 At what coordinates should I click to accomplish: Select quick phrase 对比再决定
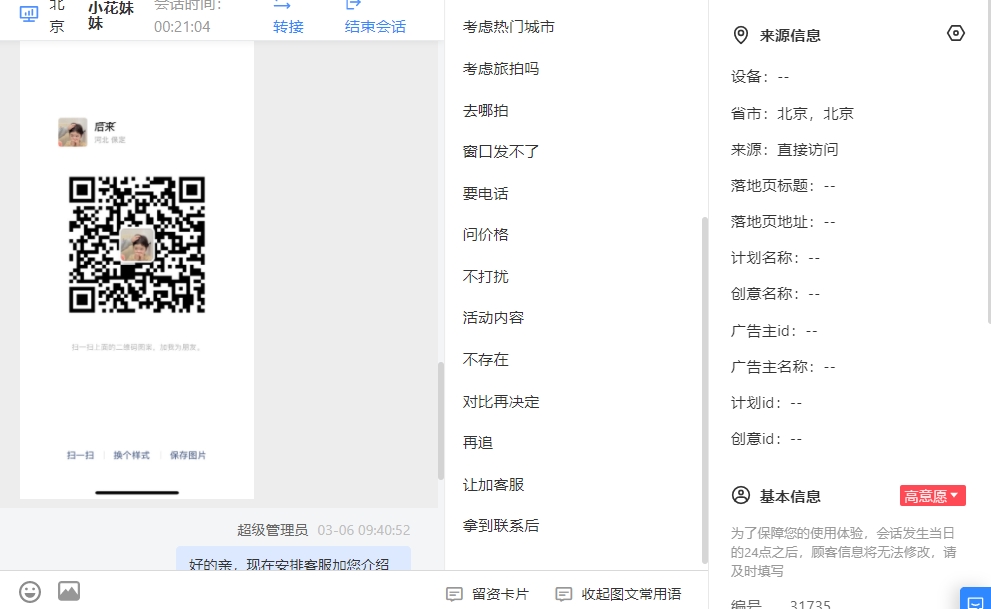(501, 401)
